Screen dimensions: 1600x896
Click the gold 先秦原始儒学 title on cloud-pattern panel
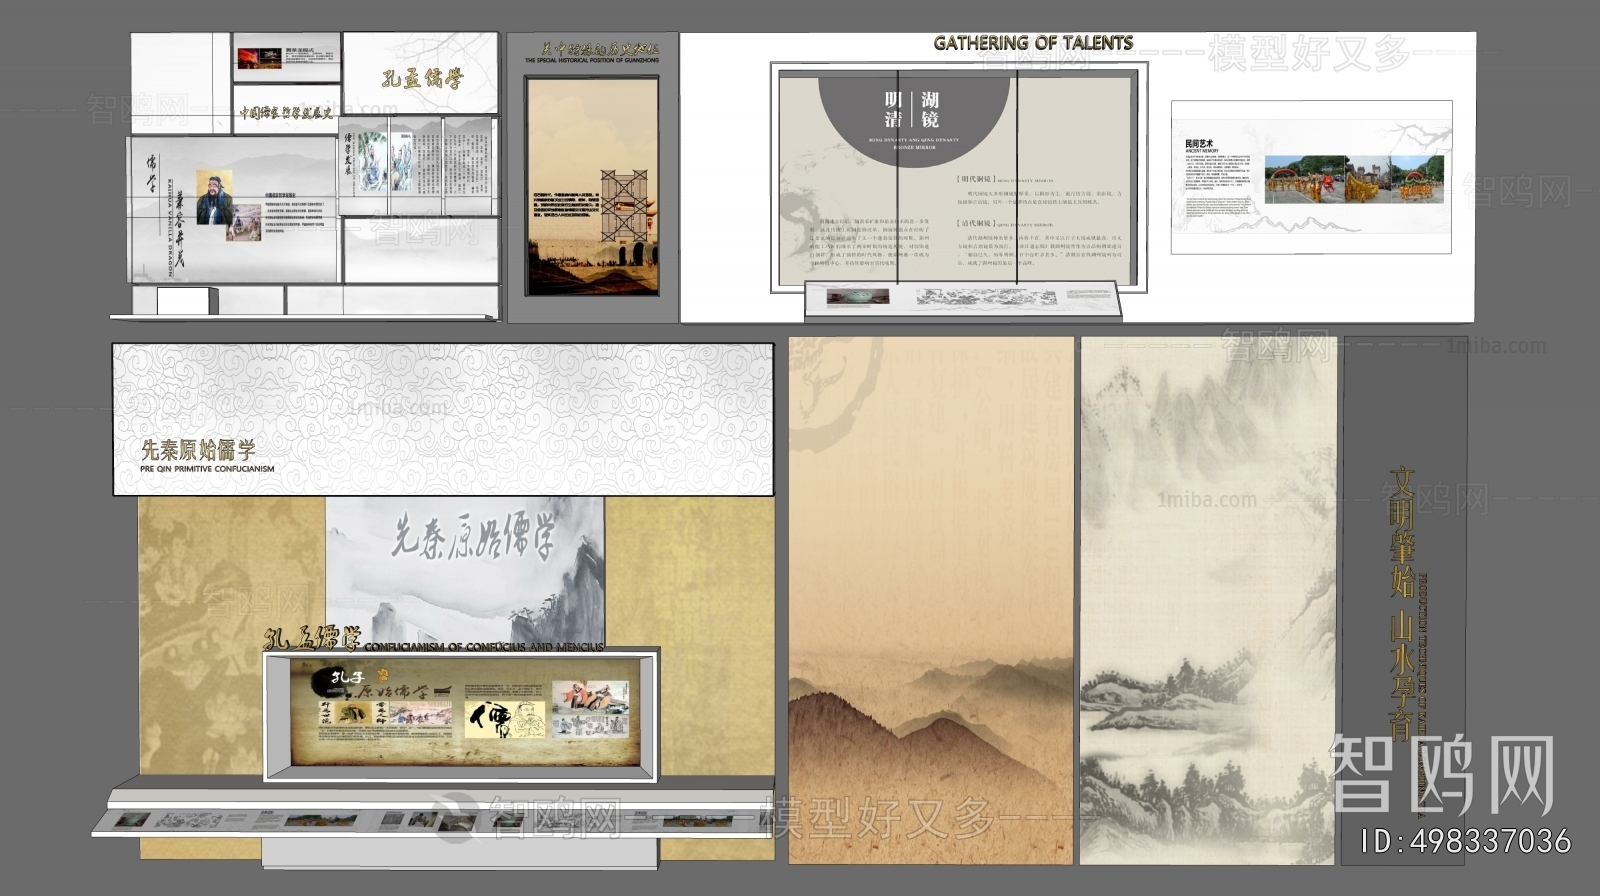198,449
